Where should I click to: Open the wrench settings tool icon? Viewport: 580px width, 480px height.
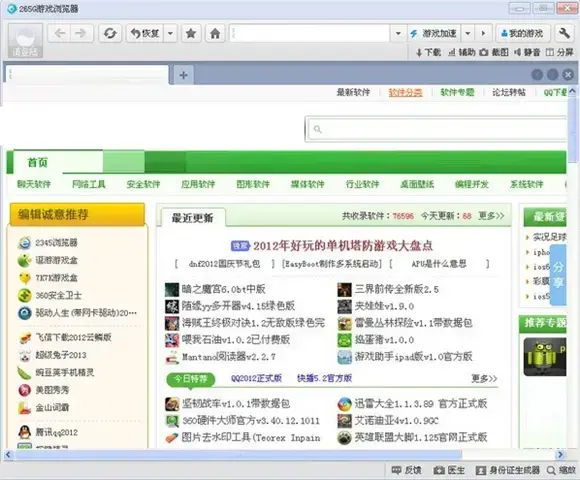point(564,34)
